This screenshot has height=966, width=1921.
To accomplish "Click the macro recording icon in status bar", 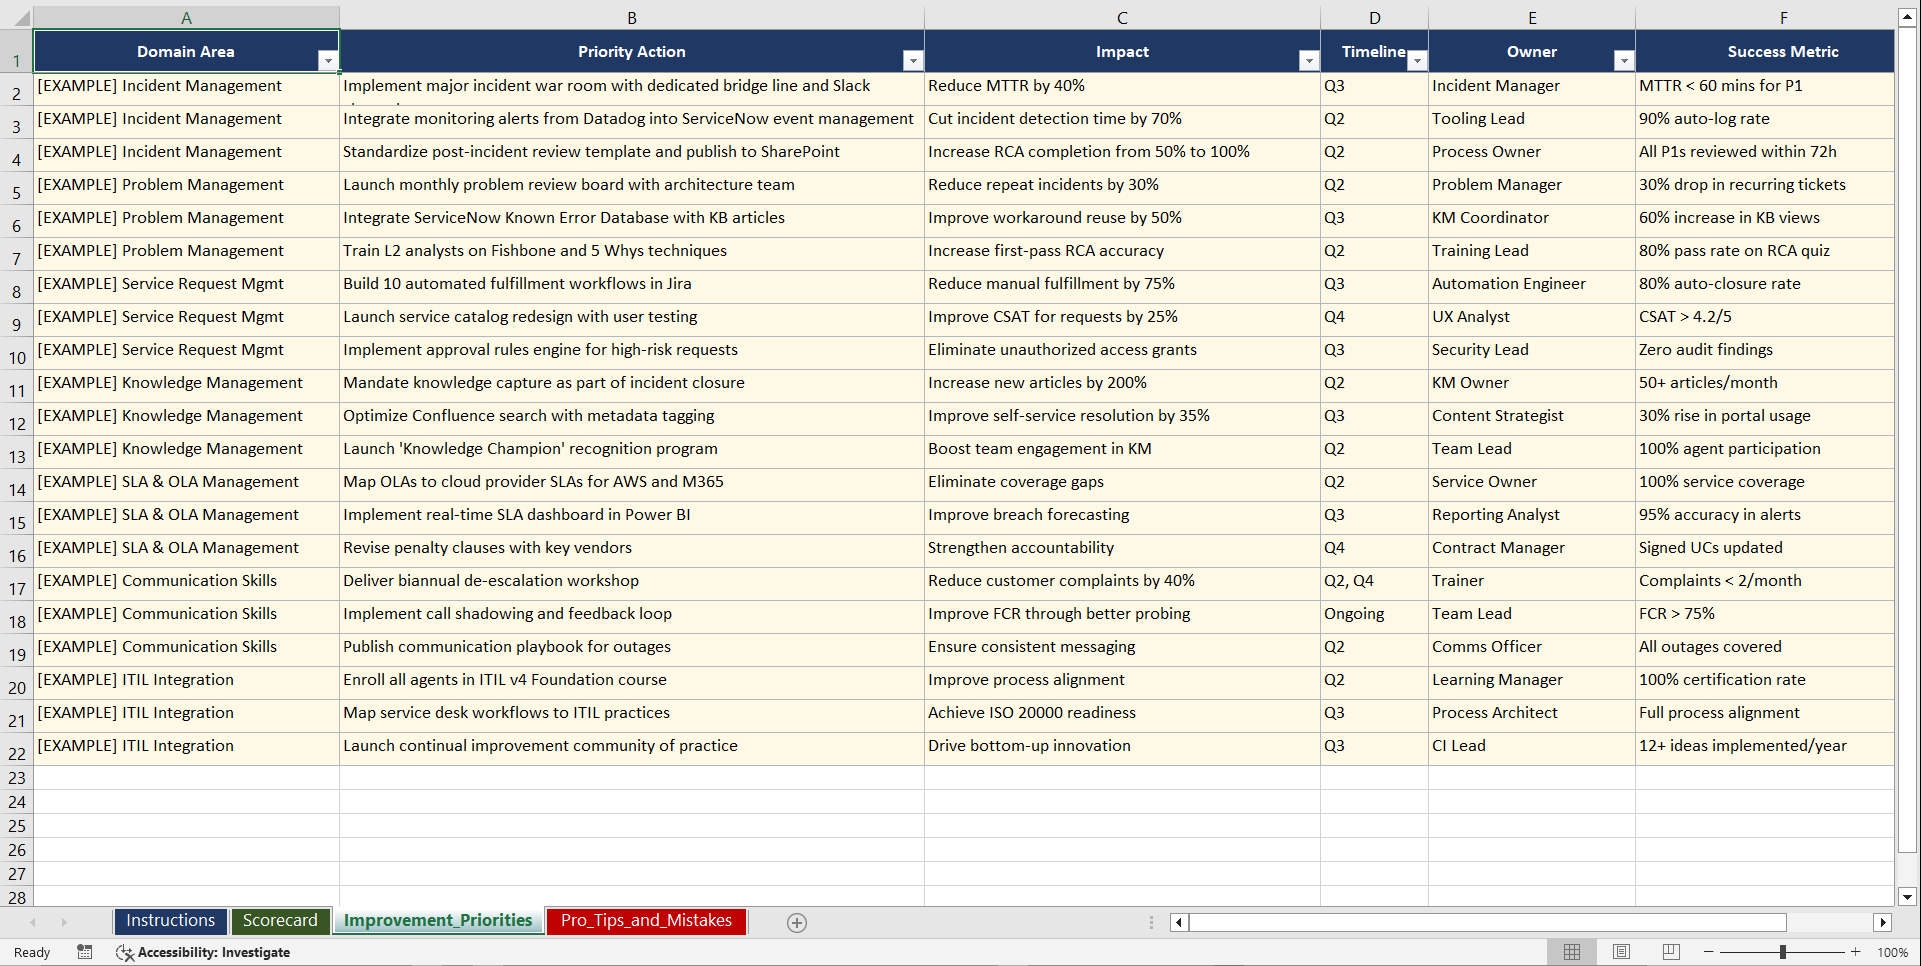I will pos(85,952).
